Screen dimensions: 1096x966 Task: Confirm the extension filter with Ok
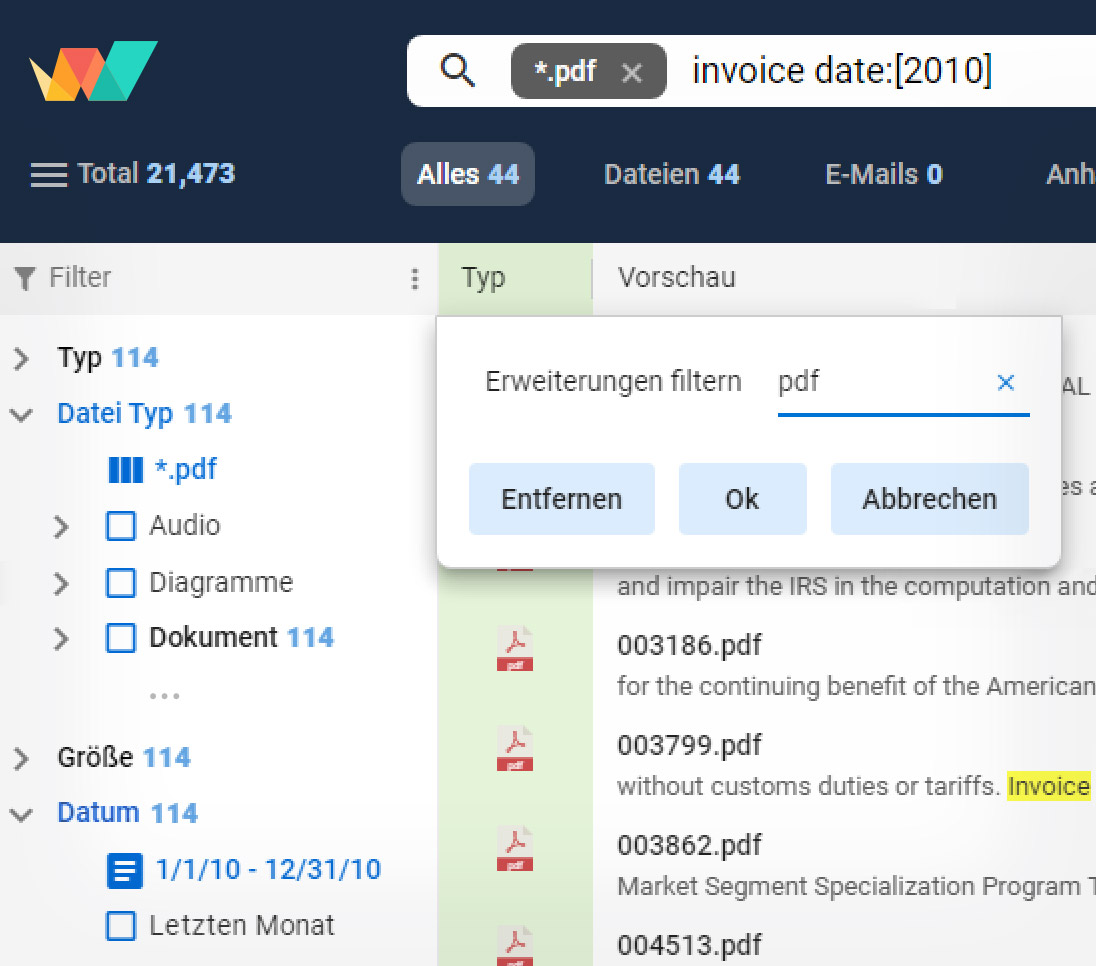tap(742, 499)
